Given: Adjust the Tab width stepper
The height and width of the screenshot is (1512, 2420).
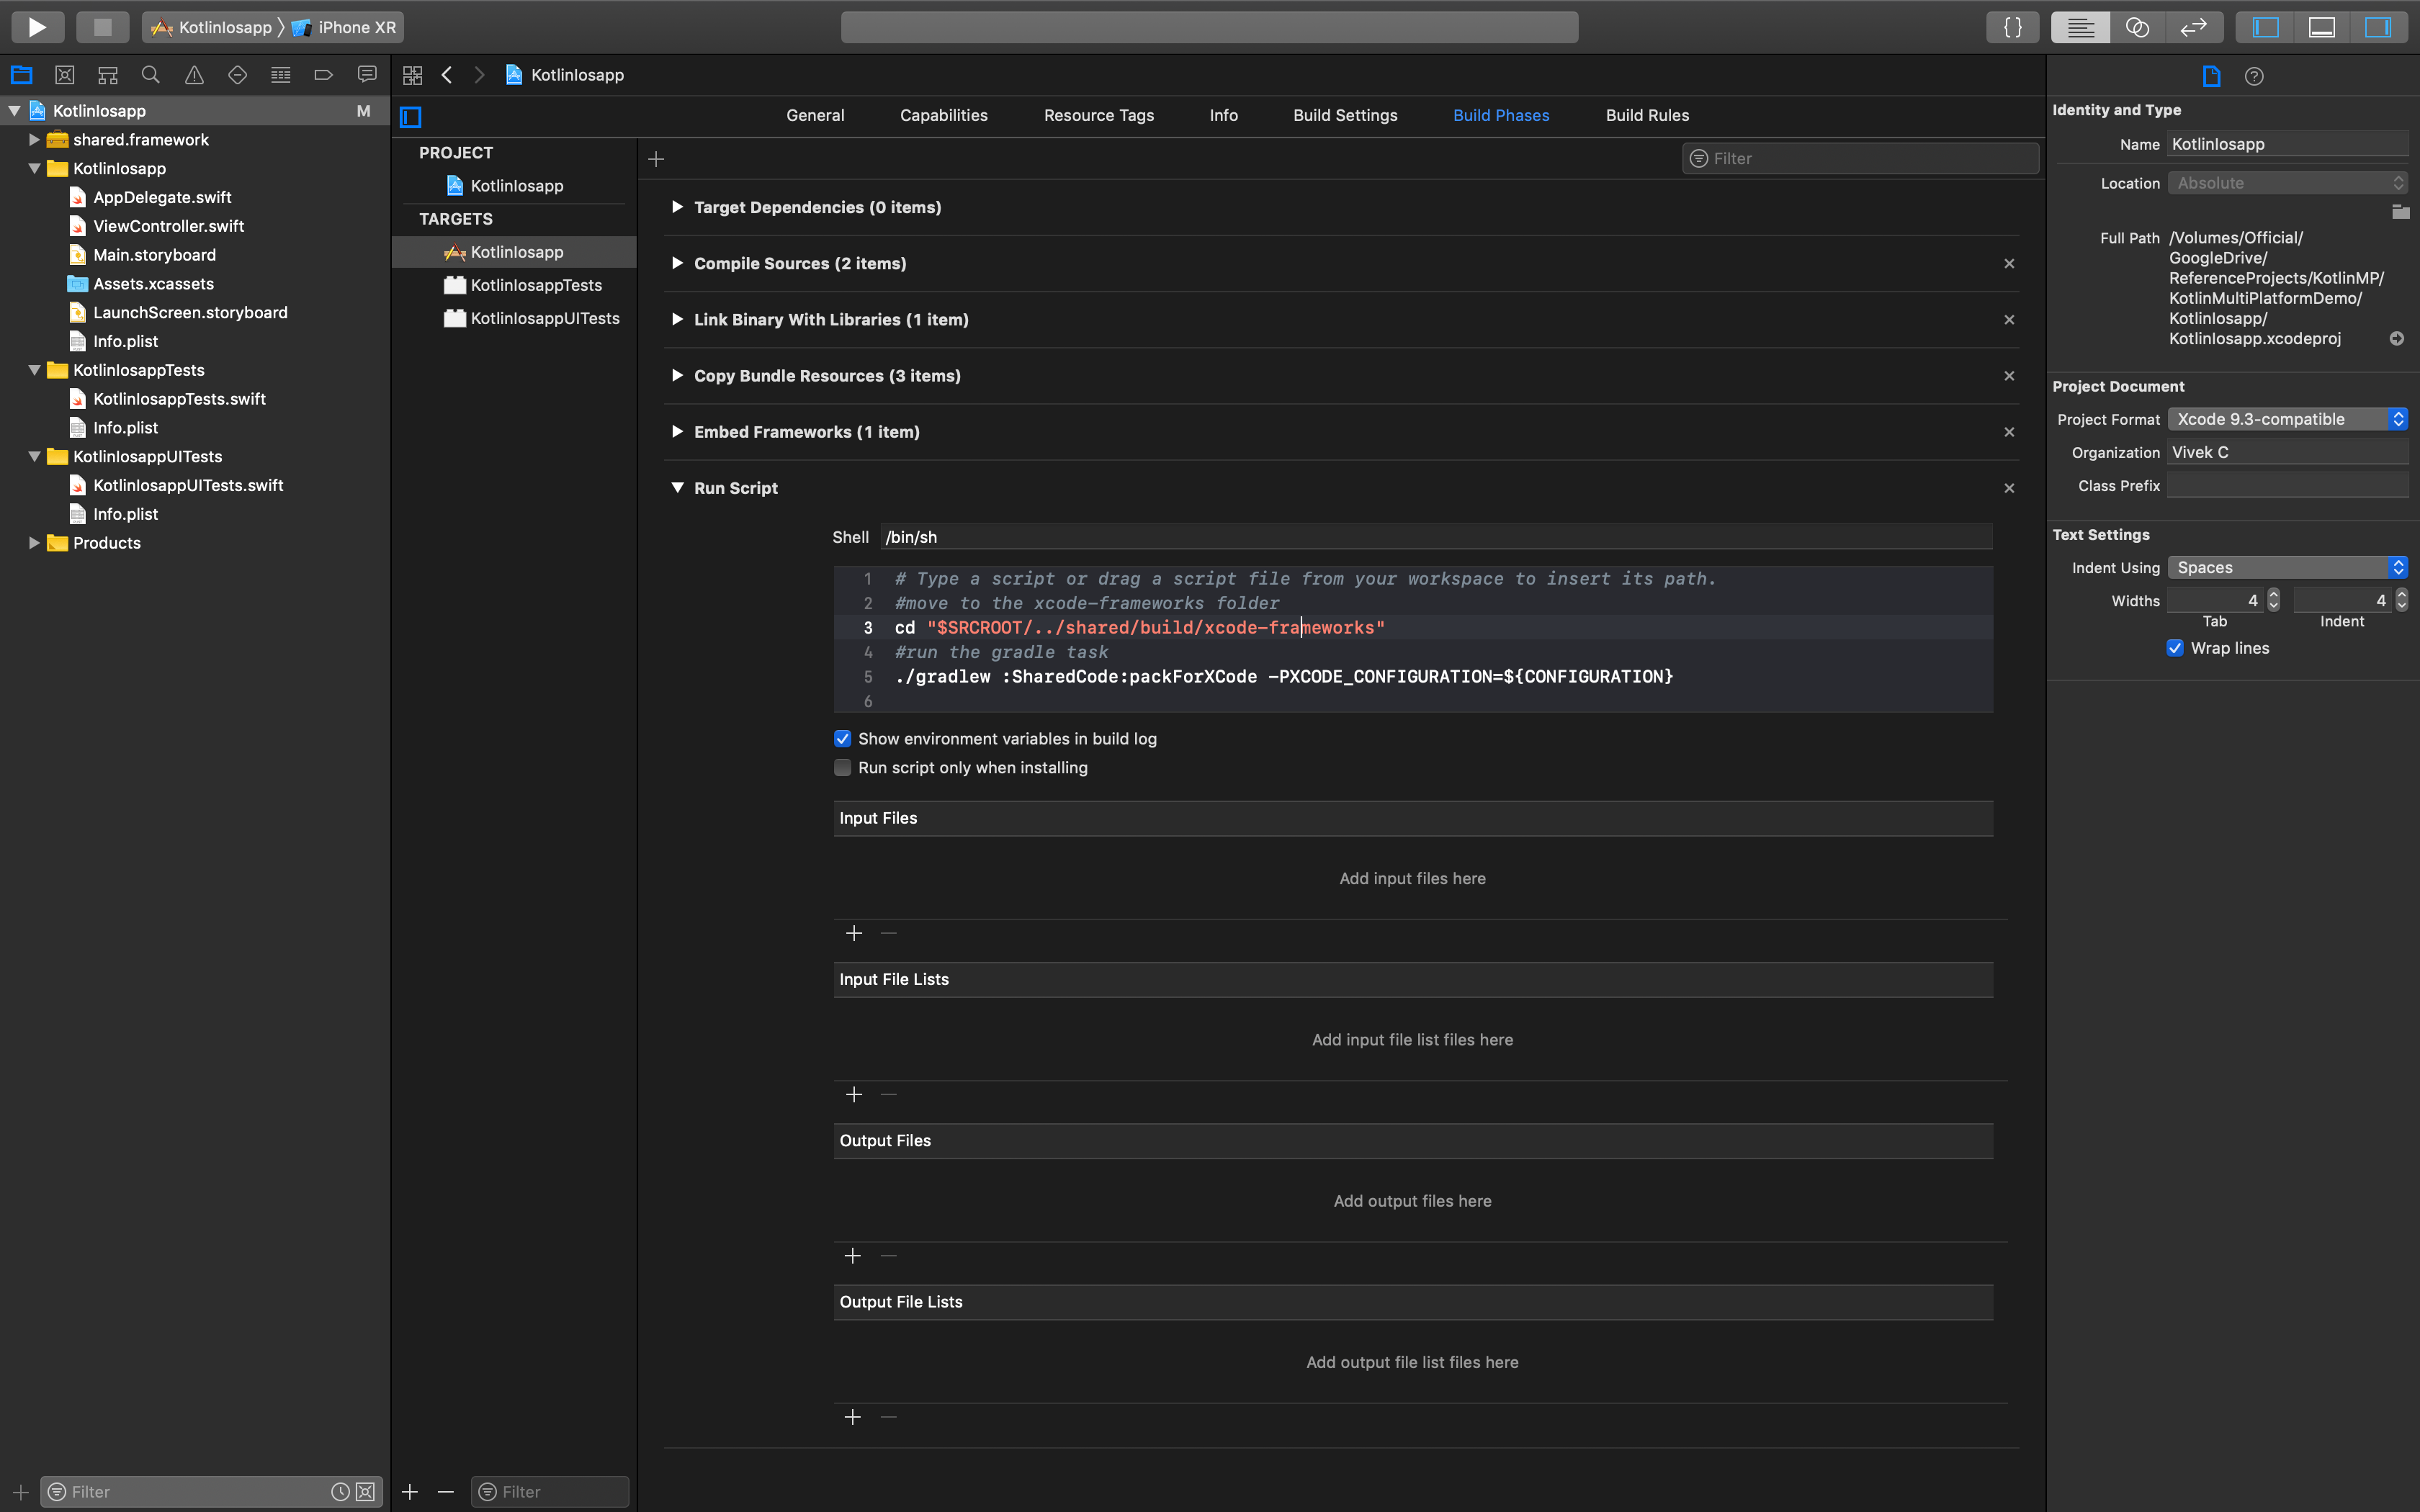Looking at the screenshot, I should point(2273,600).
